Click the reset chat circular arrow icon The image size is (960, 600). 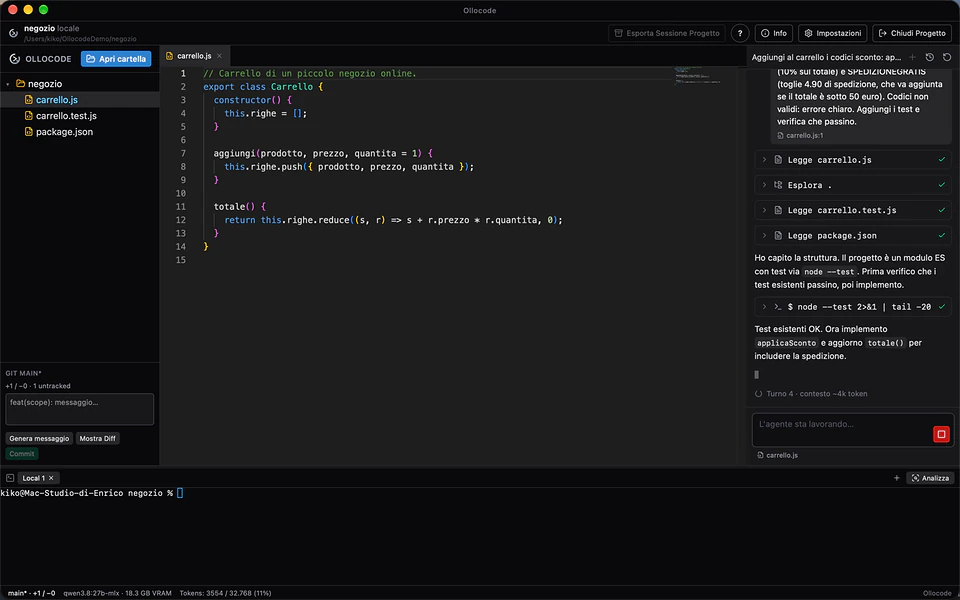(947, 57)
